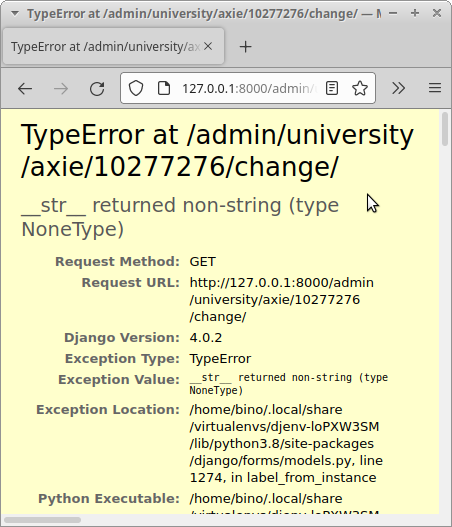Click the 'Request Method:' label
The height and width of the screenshot is (527, 452).
point(117,262)
